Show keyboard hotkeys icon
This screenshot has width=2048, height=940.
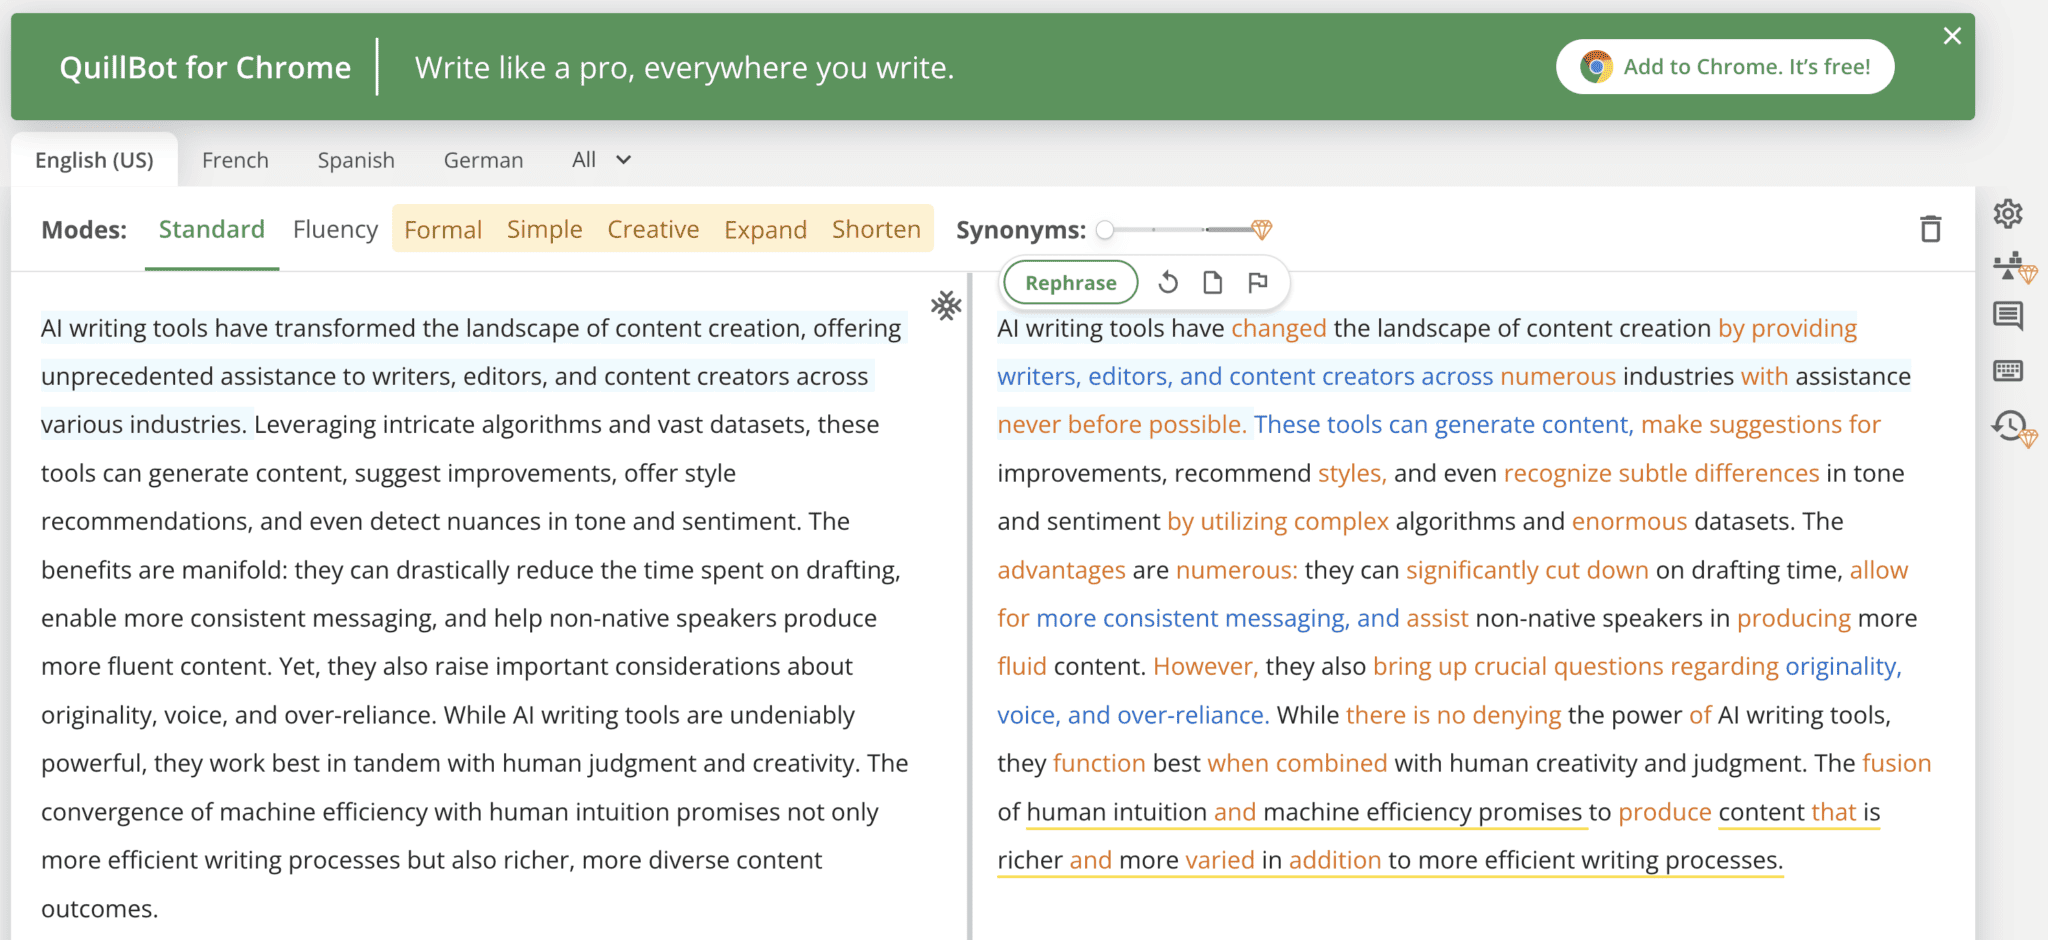(2007, 371)
